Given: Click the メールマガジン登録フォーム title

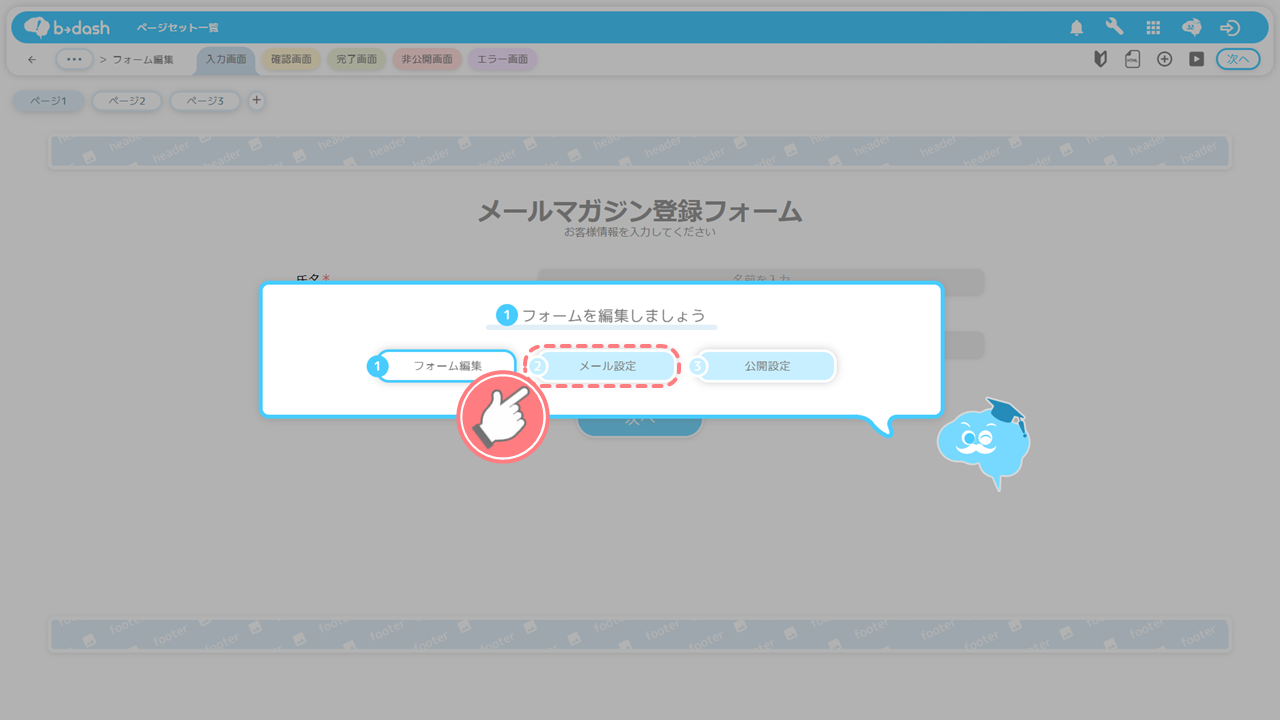Looking at the screenshot, I should pos(640,211).
